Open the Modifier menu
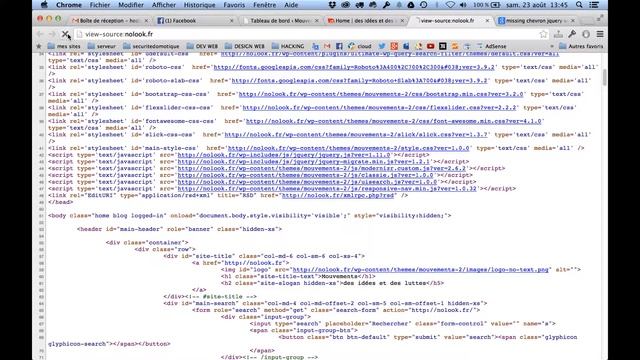Screen dimensions: 640x360 tap(131, 5)
